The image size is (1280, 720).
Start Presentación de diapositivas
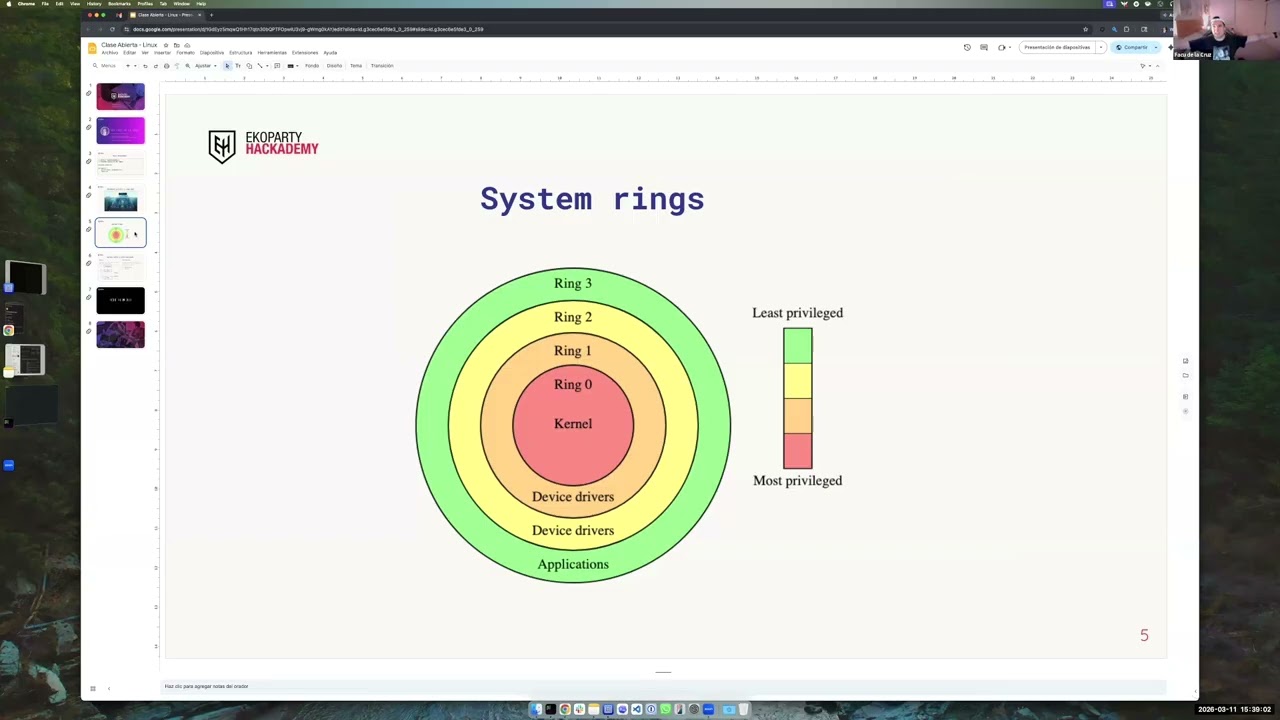[1057, 47]
